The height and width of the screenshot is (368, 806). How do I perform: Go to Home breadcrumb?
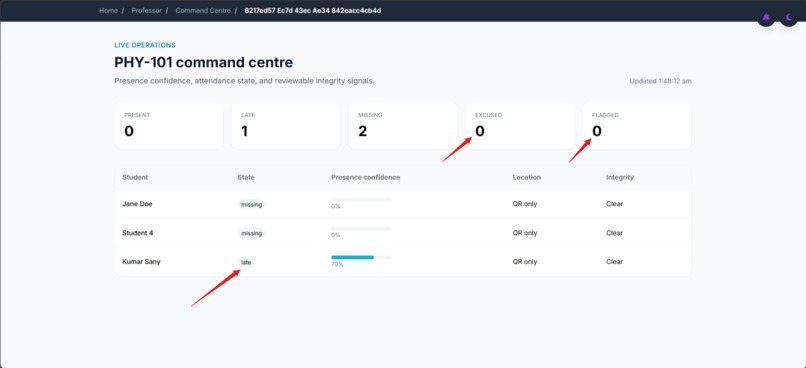(x=108, y=10)
